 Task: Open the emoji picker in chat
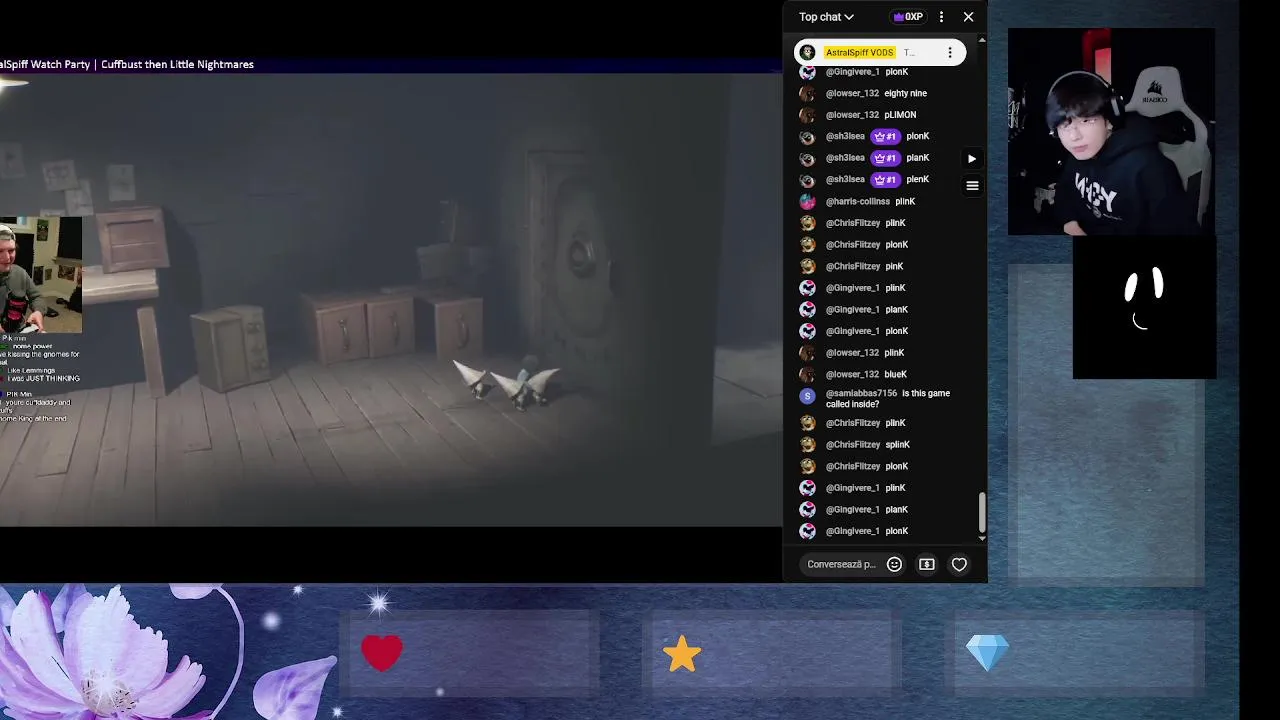pyautogui.click(x=894, y=564)
